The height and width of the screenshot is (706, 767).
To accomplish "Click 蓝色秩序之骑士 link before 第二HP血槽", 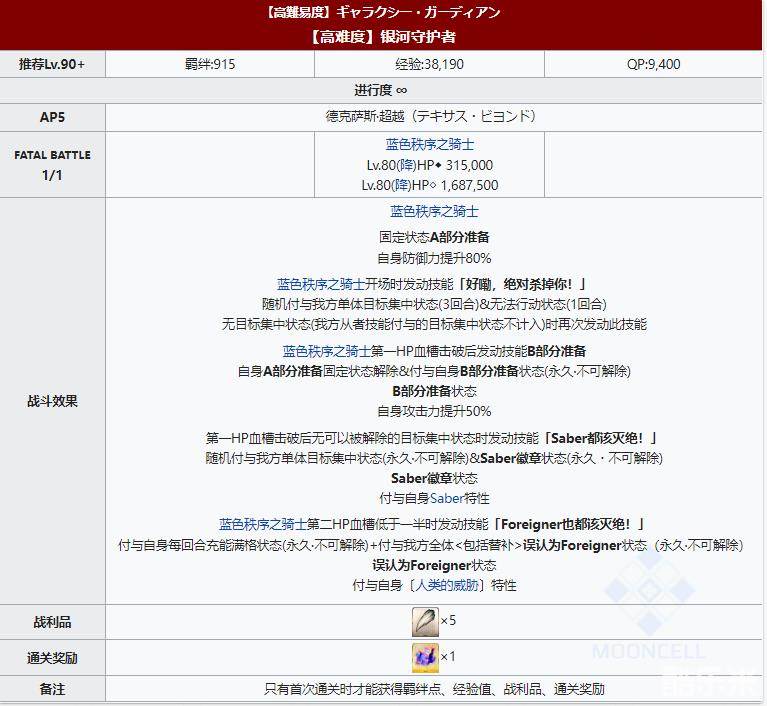I will pyautogui.click(x=262, y=524).
